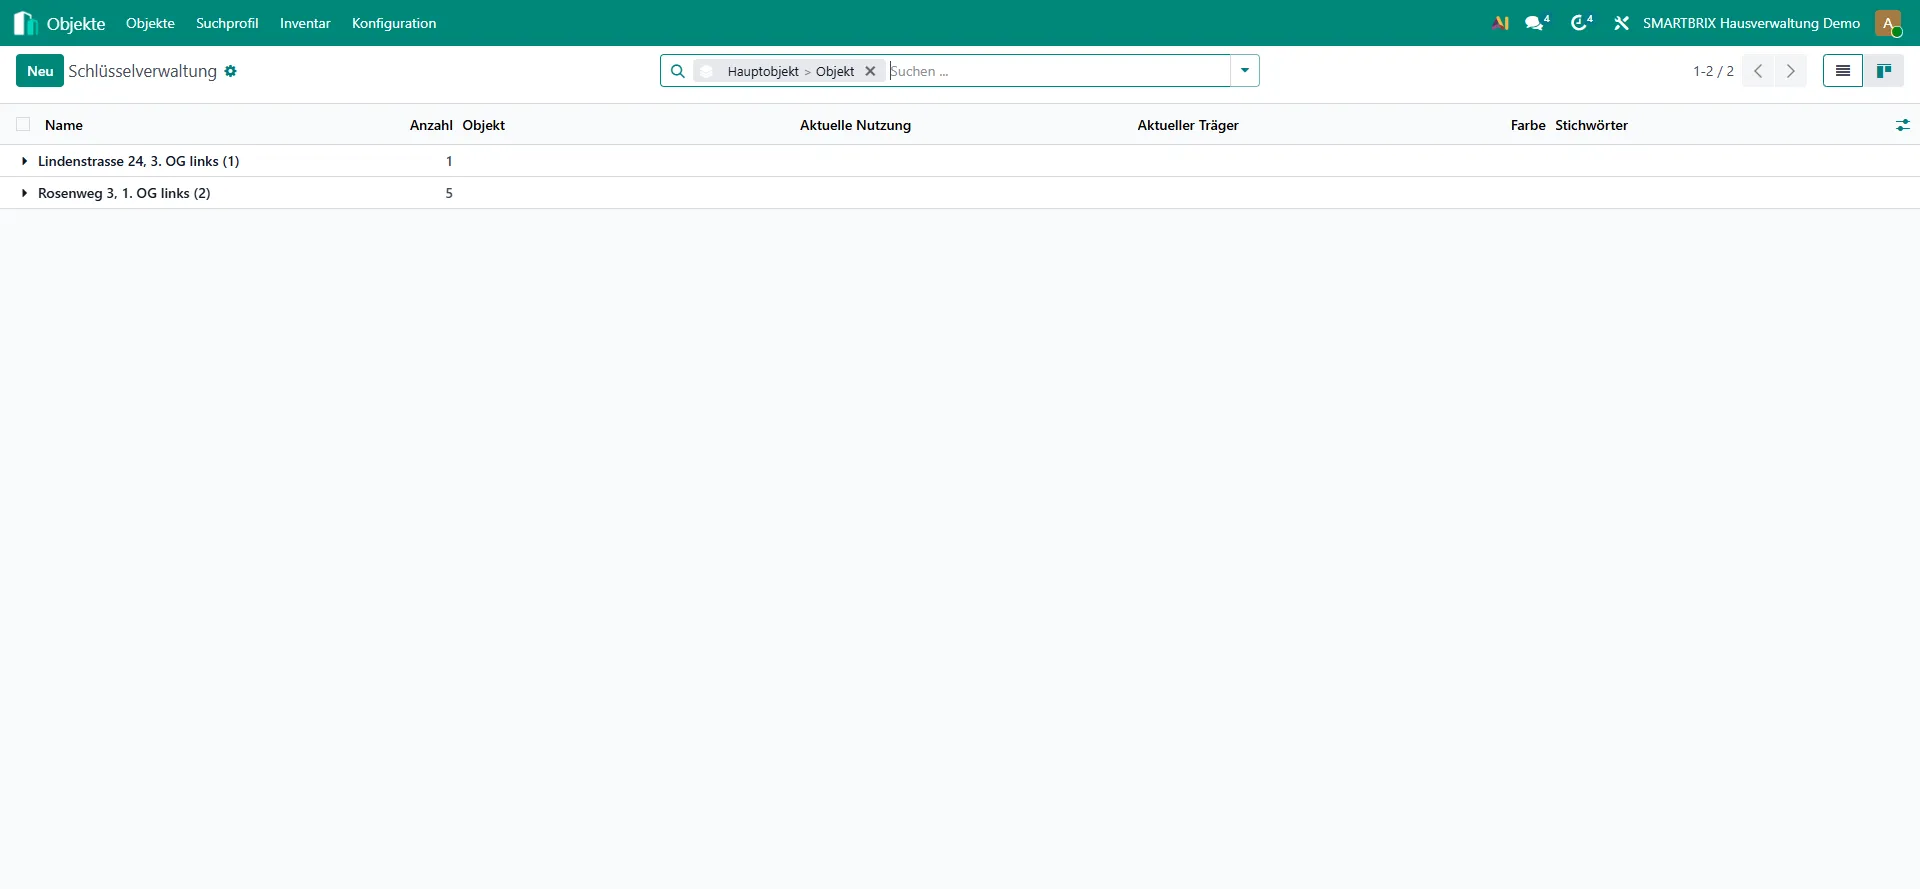Screen dimensions: 1920x889
Task: Sort by Farbe column header
Action: pos(1528,125)
